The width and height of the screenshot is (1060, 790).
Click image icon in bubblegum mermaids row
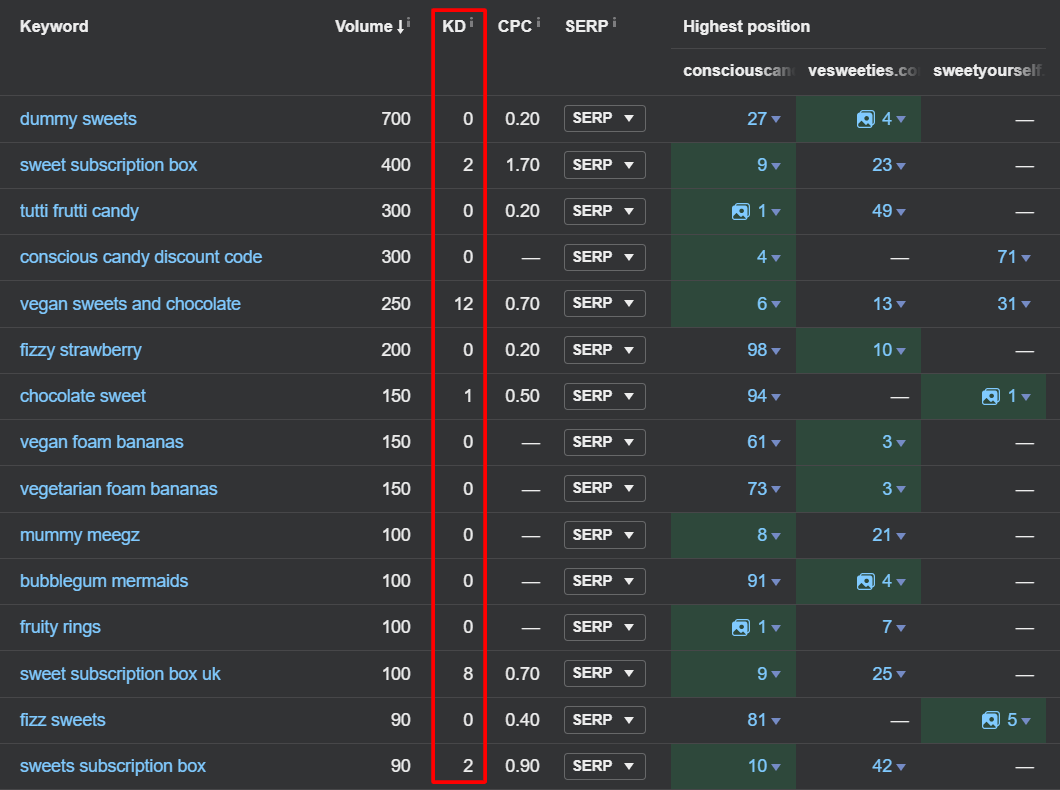pyautogui.click(x=865, y=581)
